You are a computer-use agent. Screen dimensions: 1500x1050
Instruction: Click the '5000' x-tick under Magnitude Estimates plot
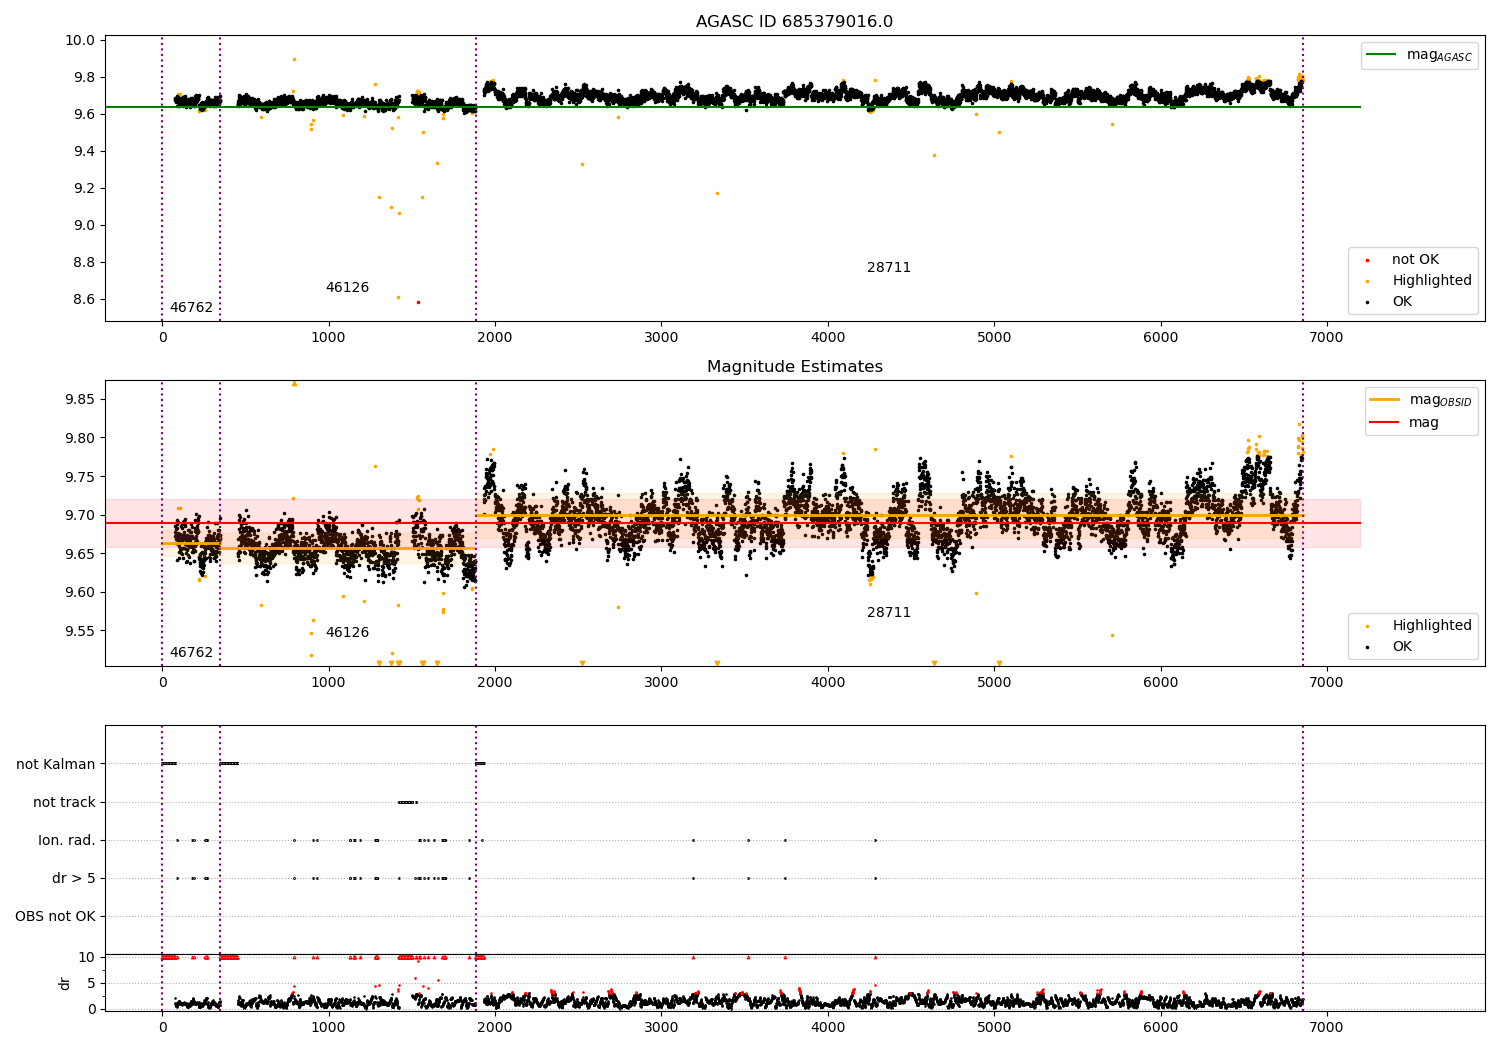click(x=994, y=682)
